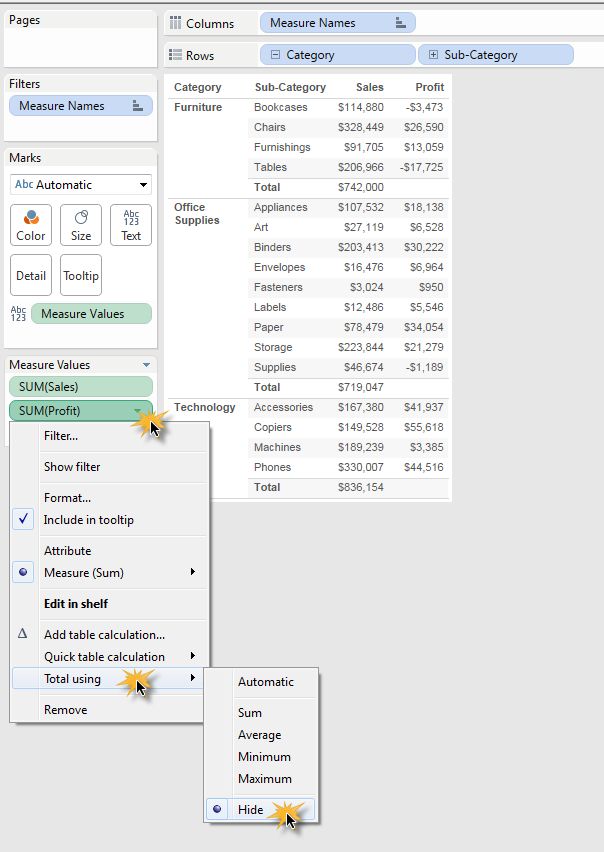The image size is (604, 852).
Task: Select Minimum total option
Action: point(264,757)
